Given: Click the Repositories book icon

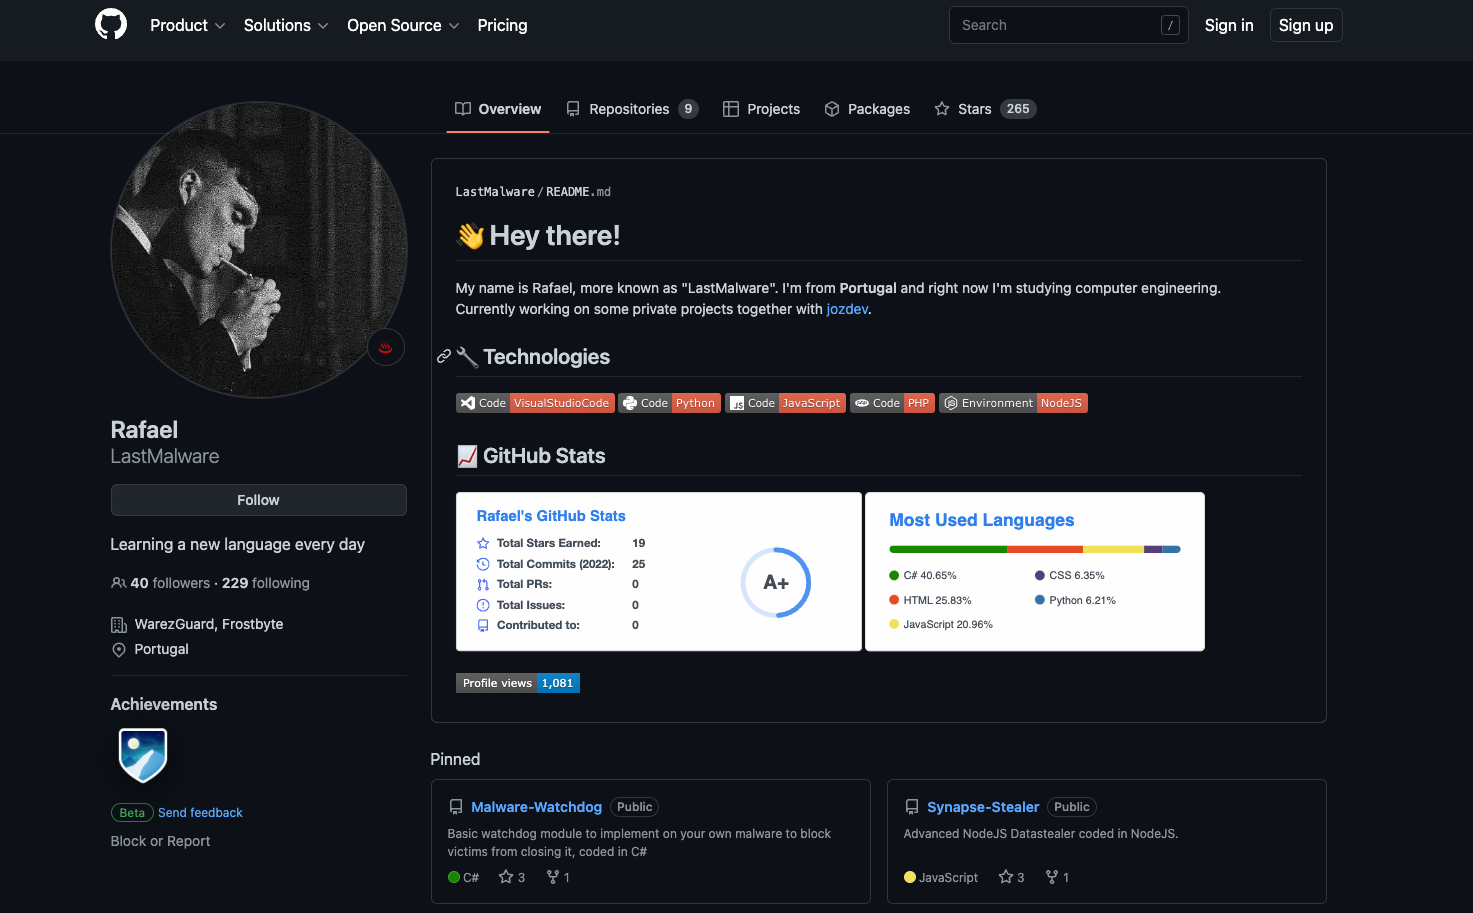Looking at the screenshot, I should 573,109.
